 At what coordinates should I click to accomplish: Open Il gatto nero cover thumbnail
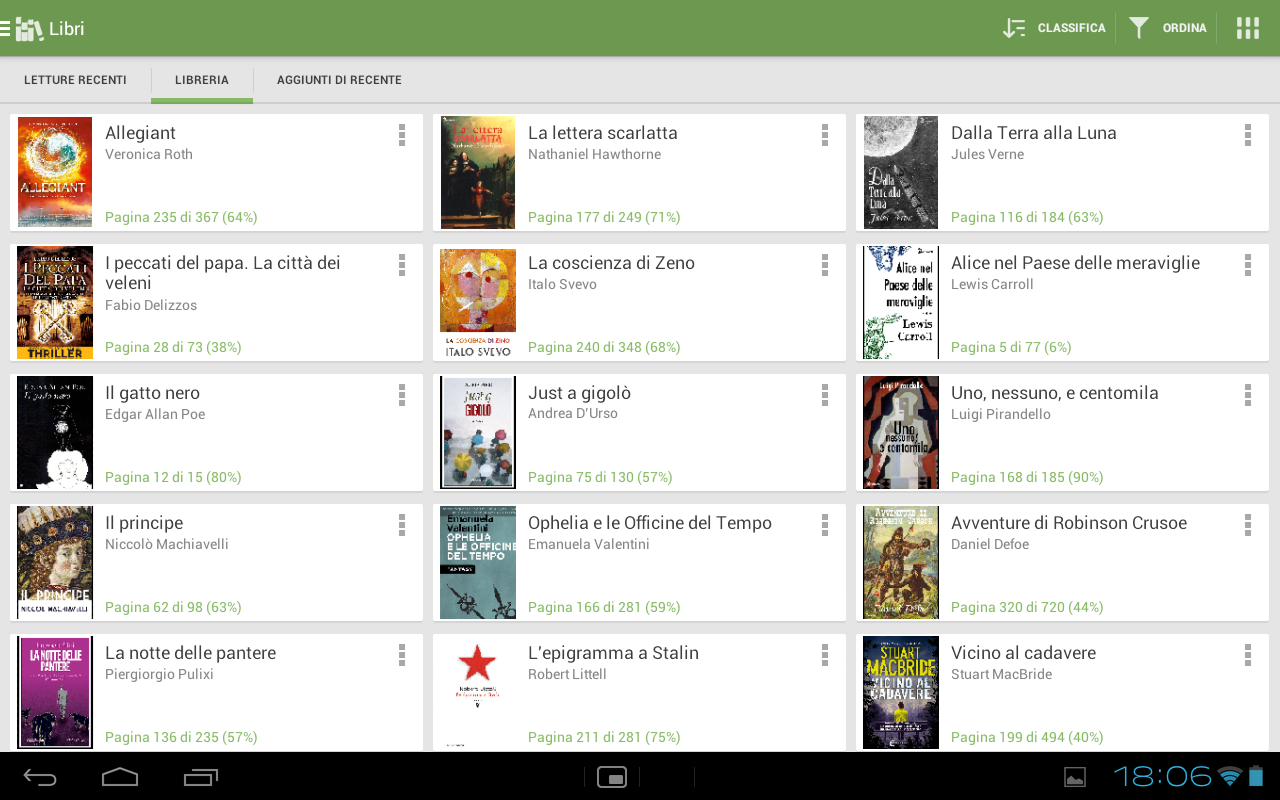(x=55, y=432)
